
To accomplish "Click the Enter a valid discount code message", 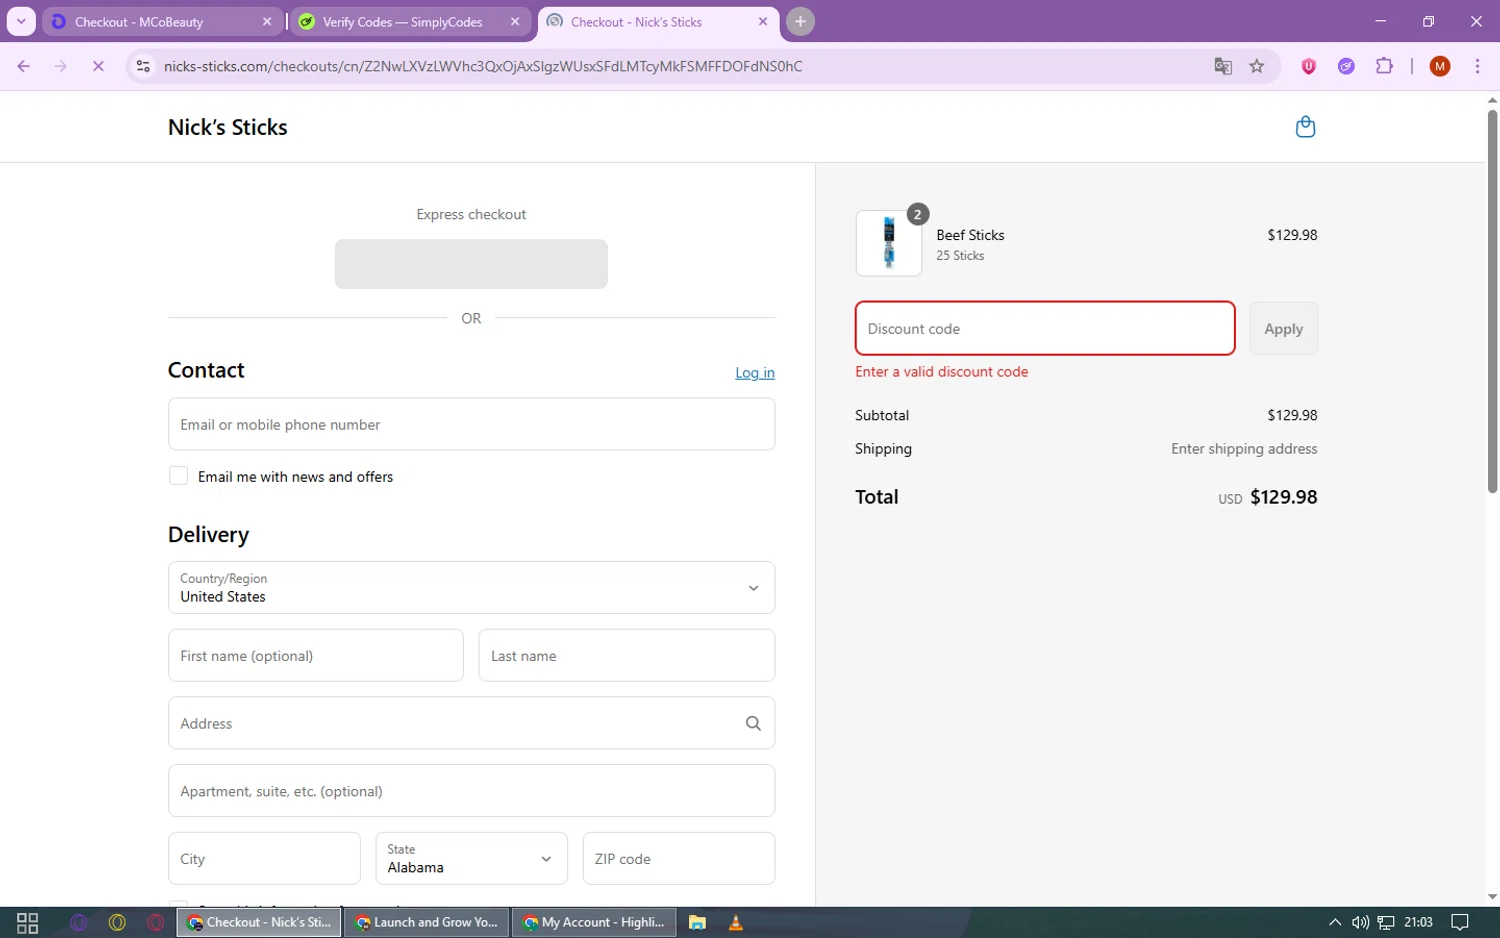I will 941,371.
